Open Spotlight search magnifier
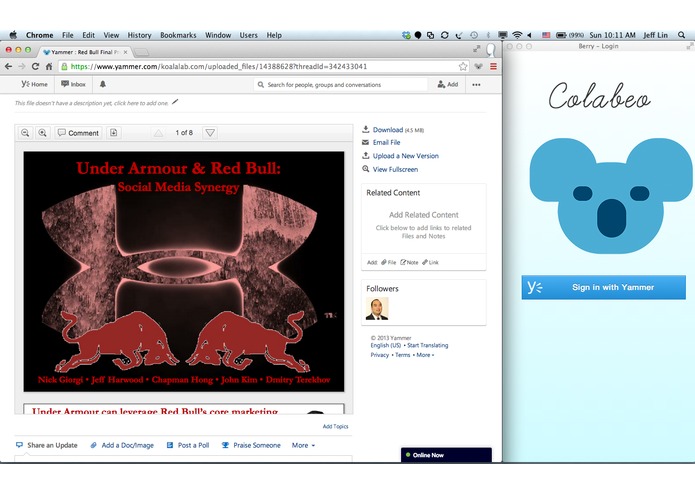Viewport: 695px width, 494px height. coord(681,35)
